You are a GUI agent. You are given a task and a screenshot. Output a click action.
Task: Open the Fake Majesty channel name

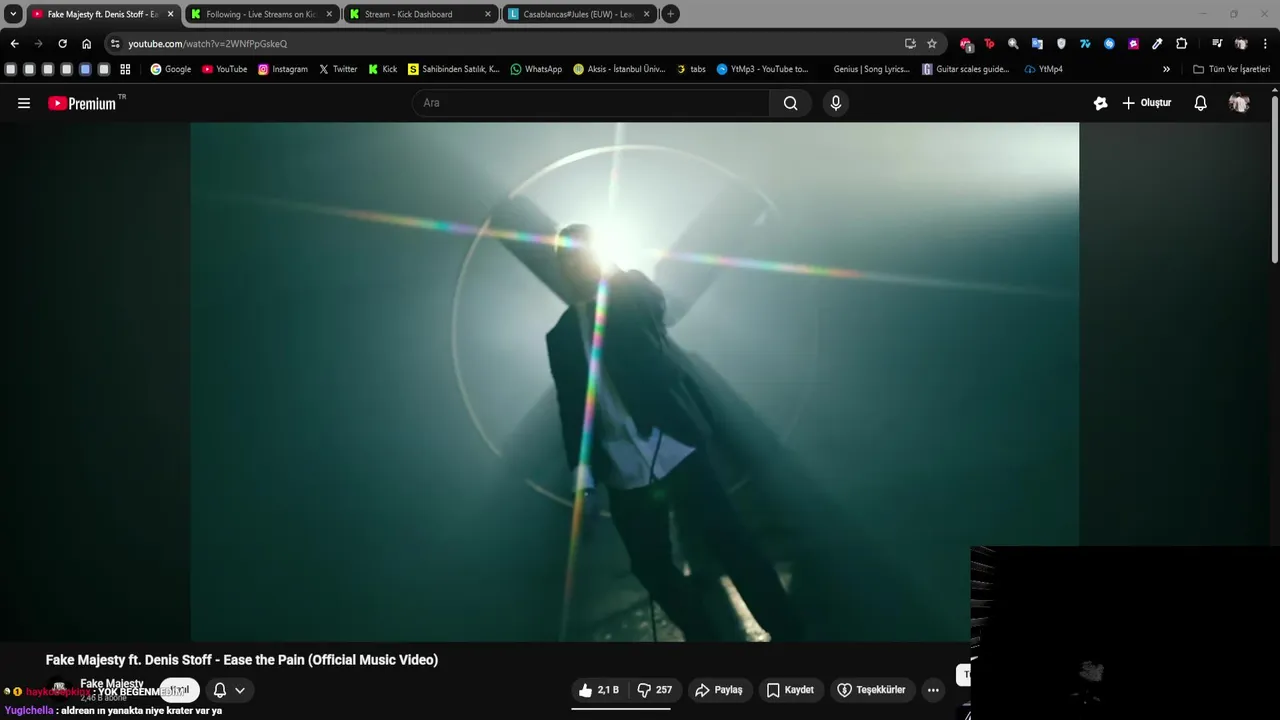point(112,684)
